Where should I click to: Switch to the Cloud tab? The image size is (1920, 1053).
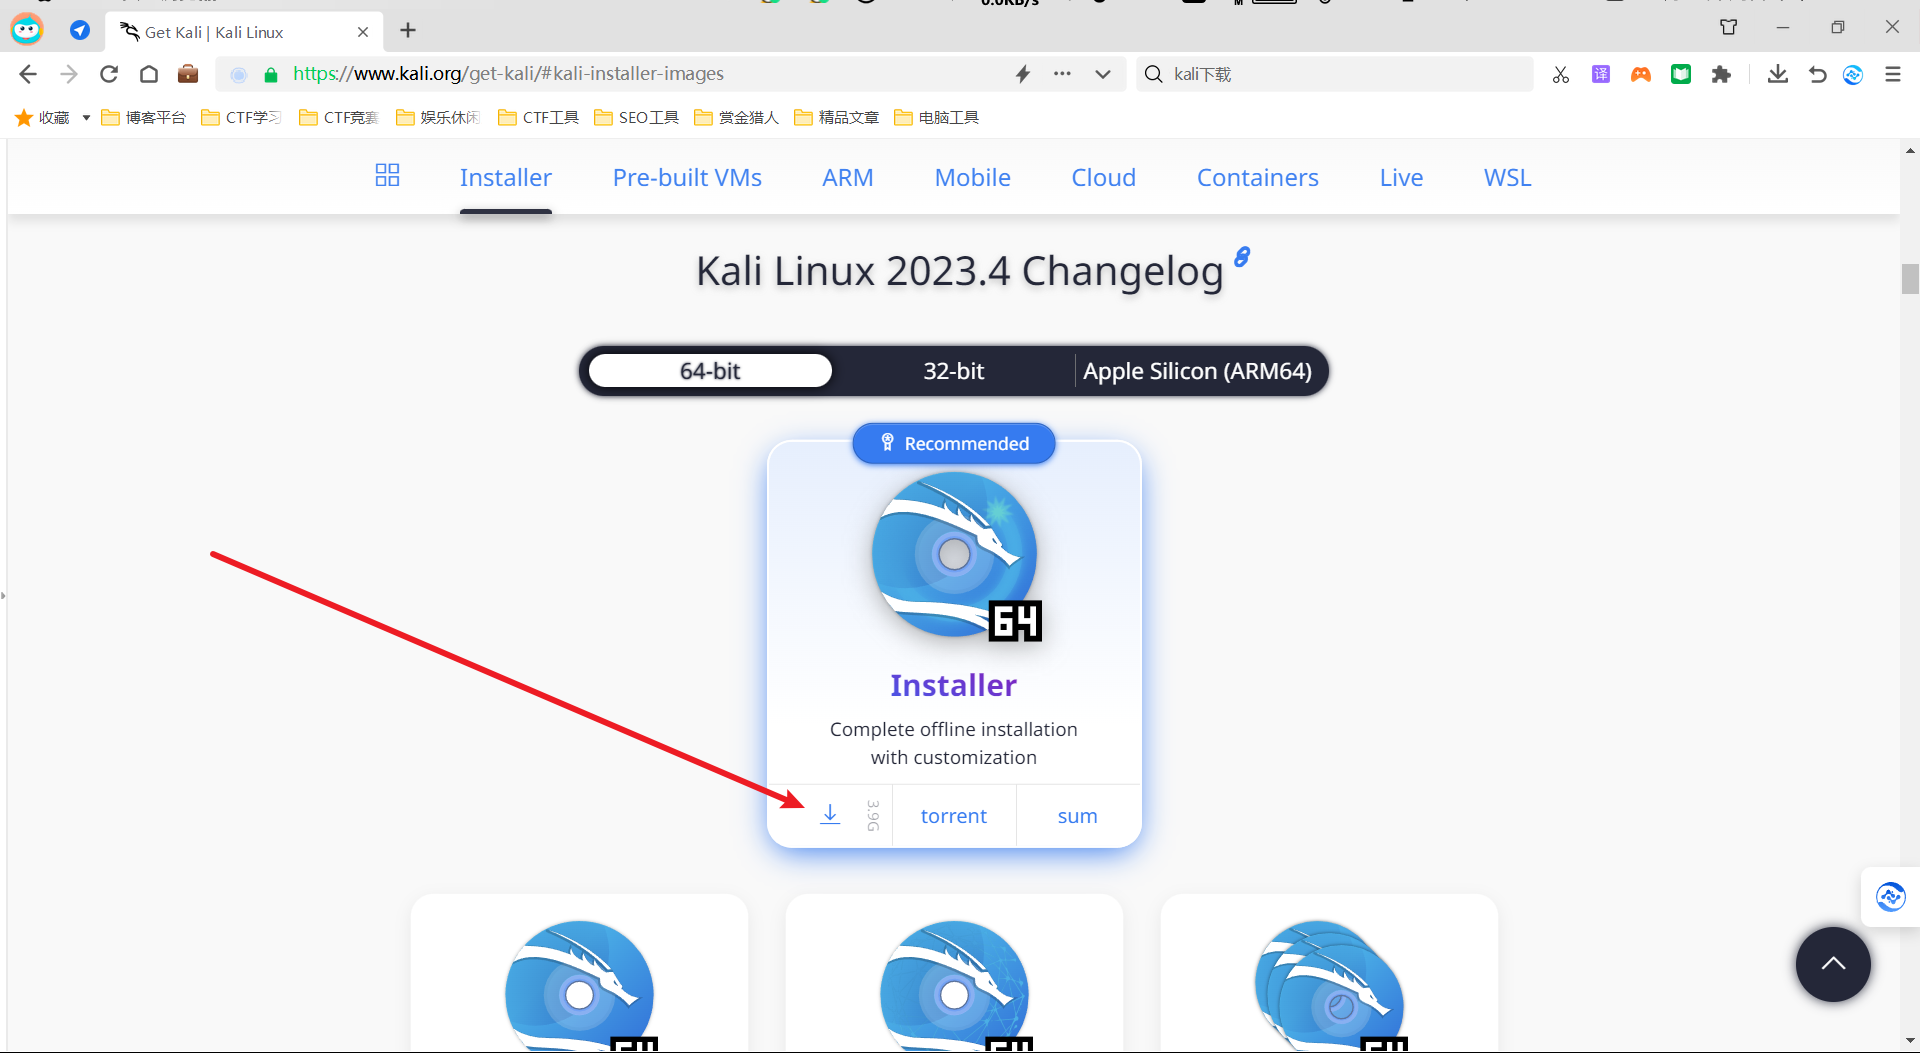click(x=1103, y=177)
